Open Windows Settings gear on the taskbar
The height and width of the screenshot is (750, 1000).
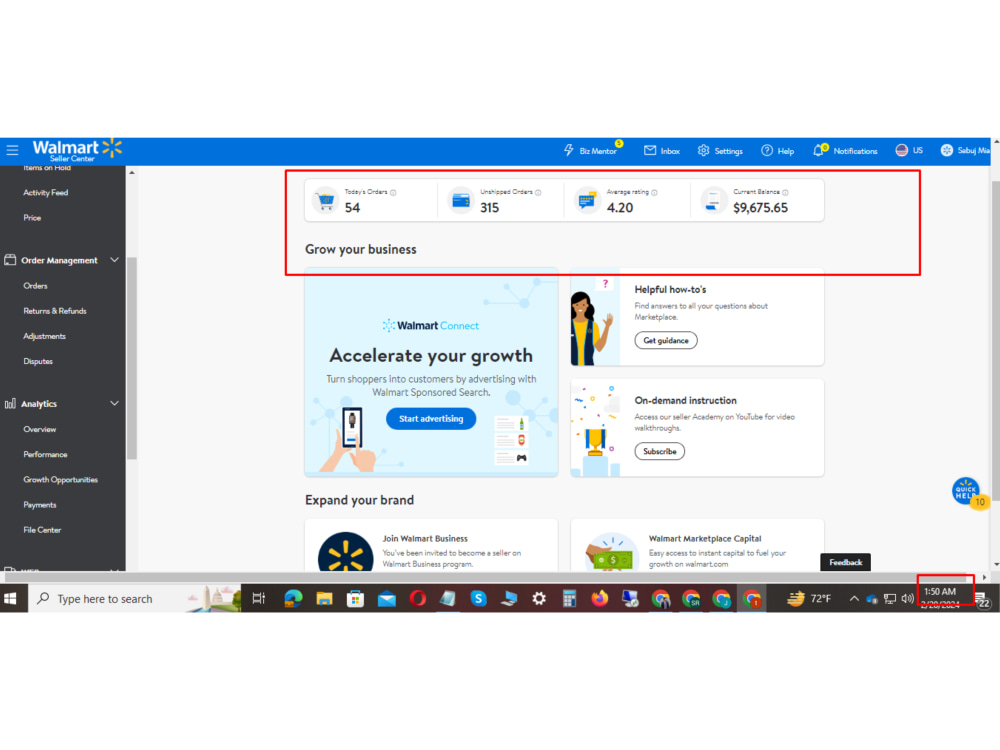click(540, 599)
